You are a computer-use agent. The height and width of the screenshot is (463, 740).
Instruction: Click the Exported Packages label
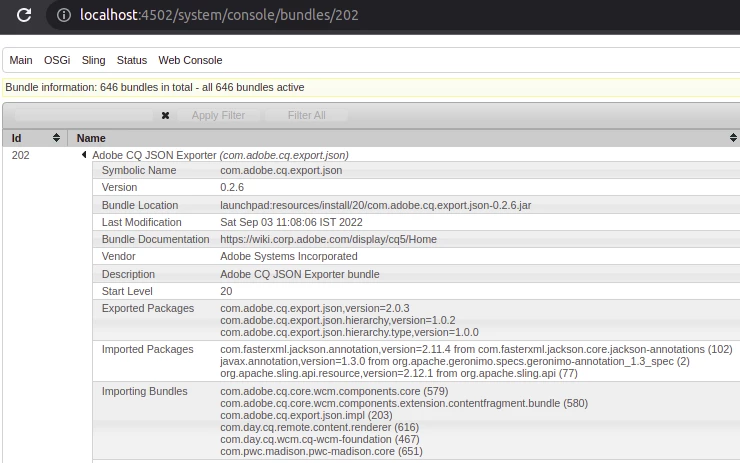148,308
